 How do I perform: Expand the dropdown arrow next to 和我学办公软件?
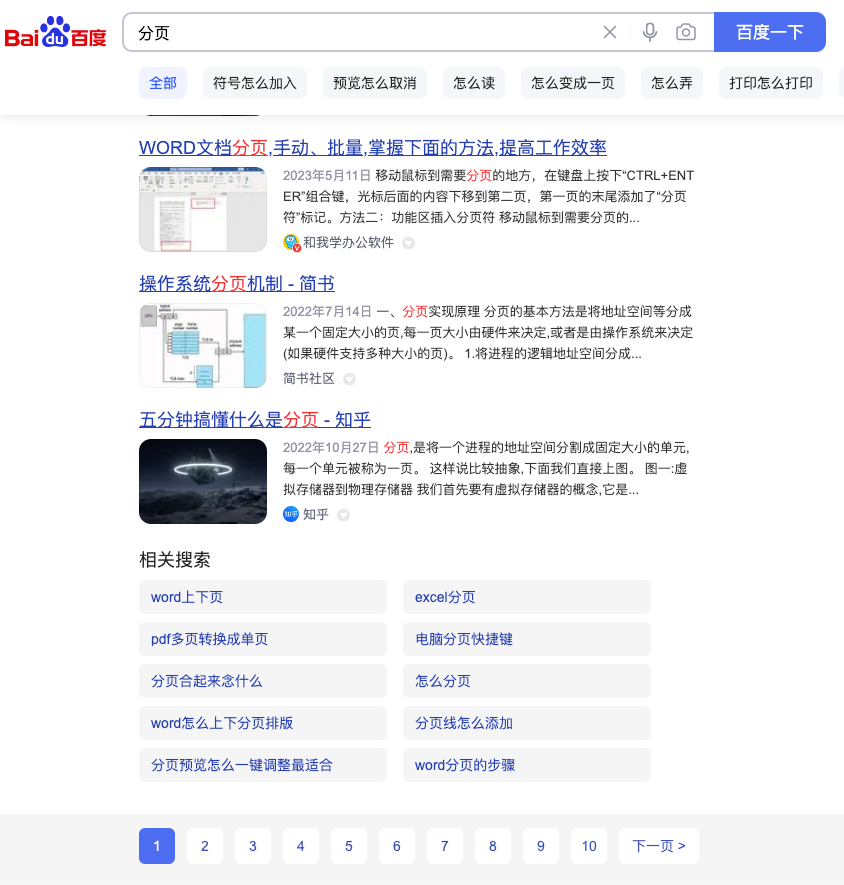[408, 243]
